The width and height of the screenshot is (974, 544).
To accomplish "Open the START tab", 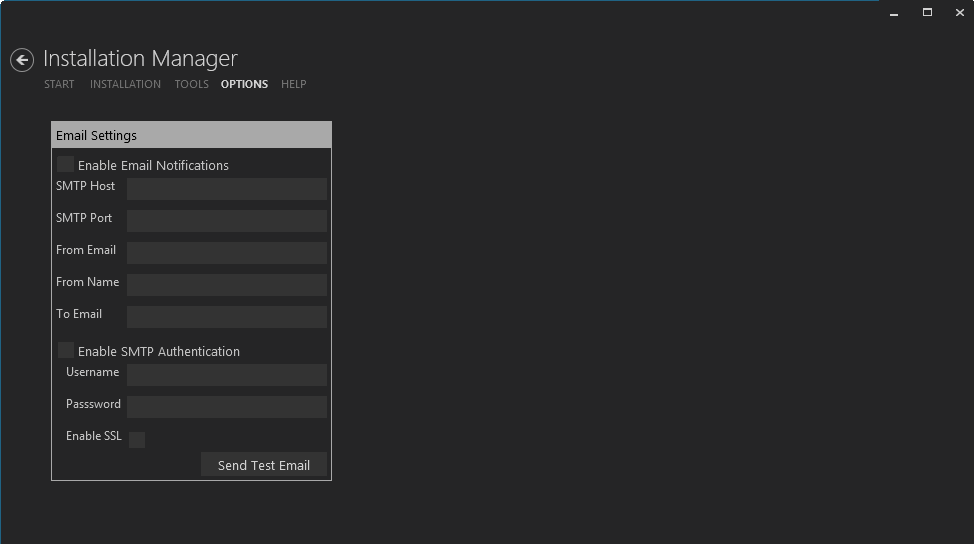I will pos(59,84).
